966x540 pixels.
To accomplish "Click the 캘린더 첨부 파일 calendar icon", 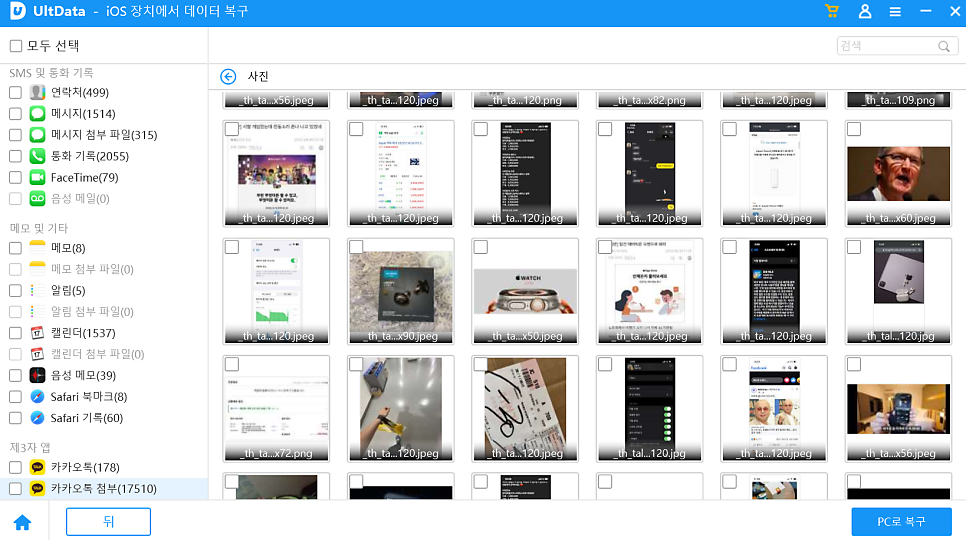I will coord(38,354).
